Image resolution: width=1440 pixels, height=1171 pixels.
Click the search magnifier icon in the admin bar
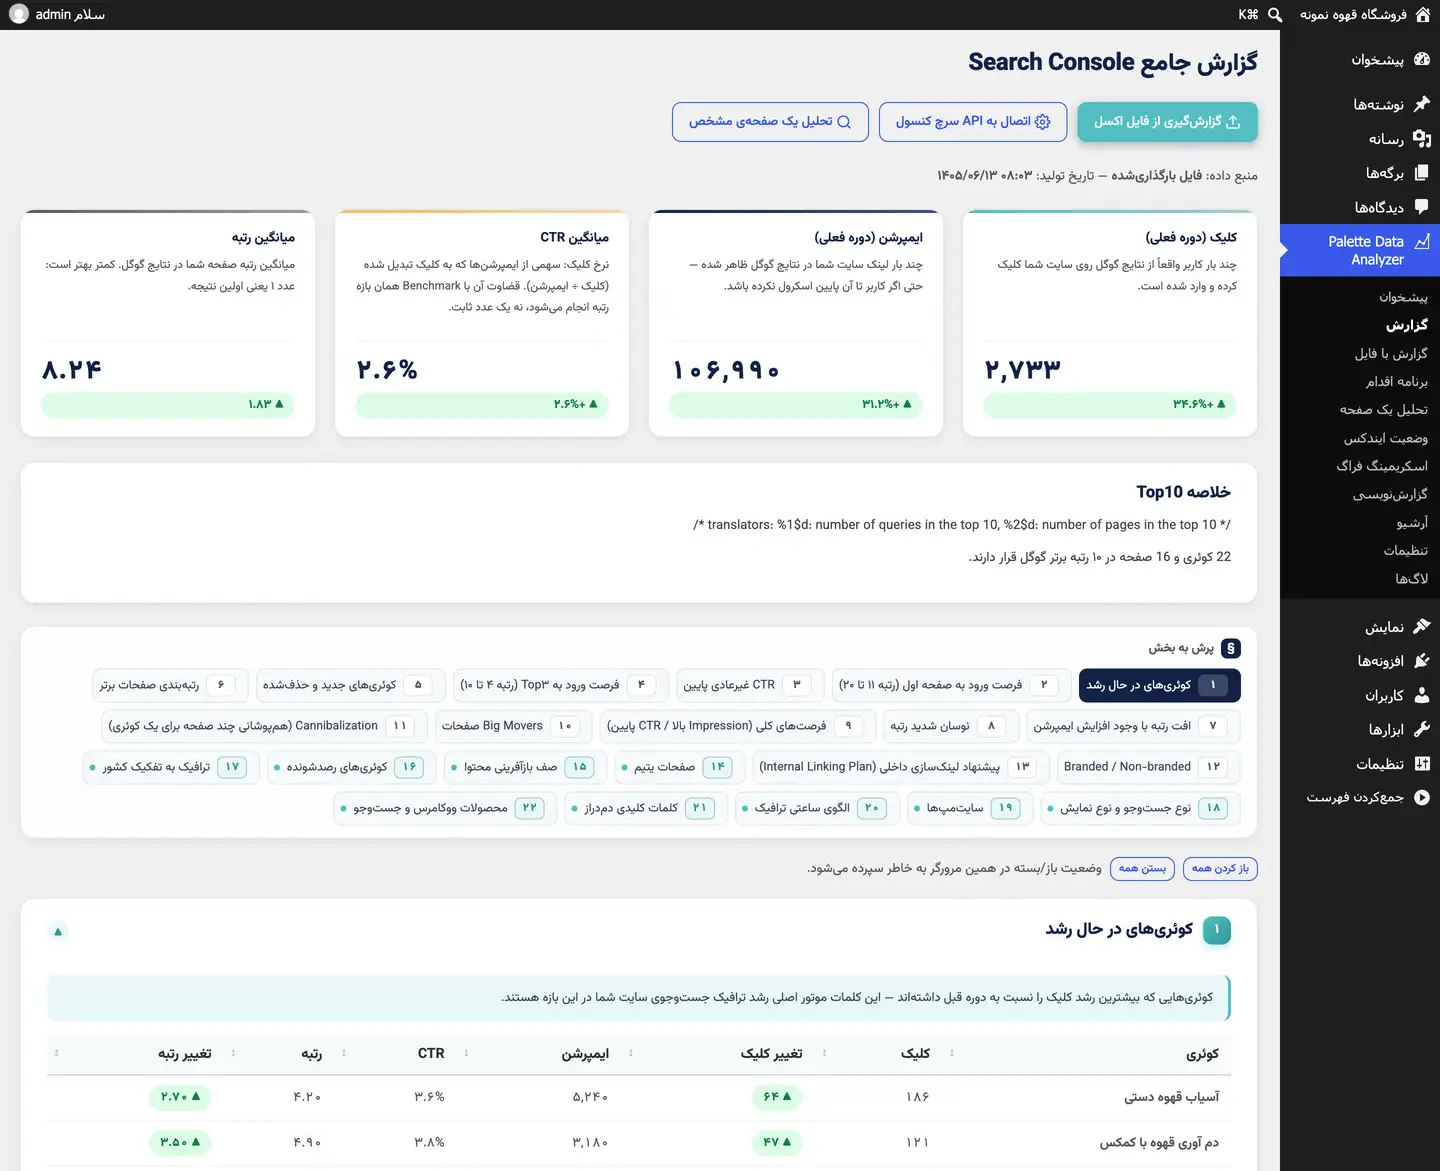coord(1275,15)
